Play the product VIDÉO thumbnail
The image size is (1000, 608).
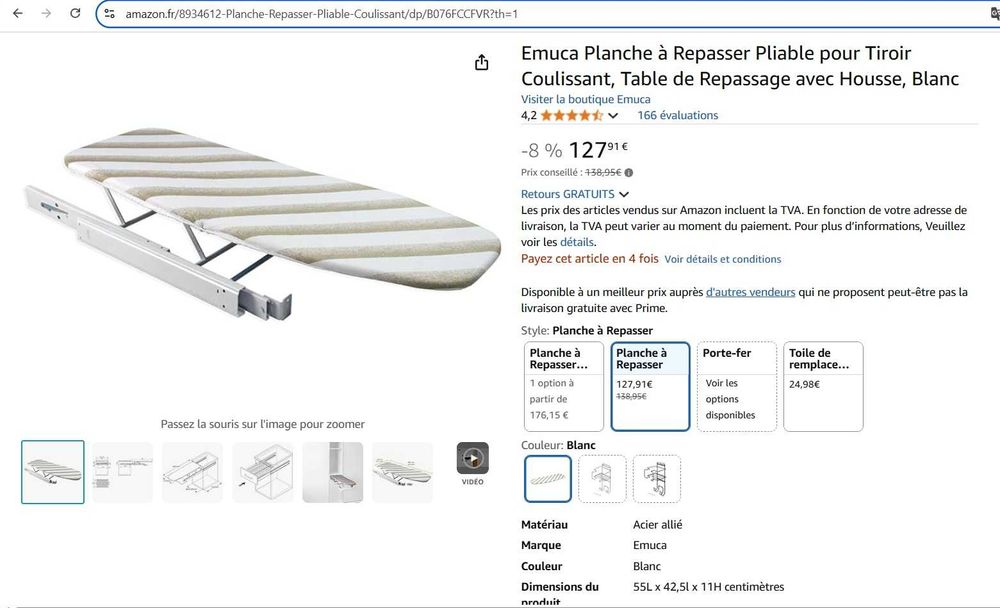coord(473,459)
